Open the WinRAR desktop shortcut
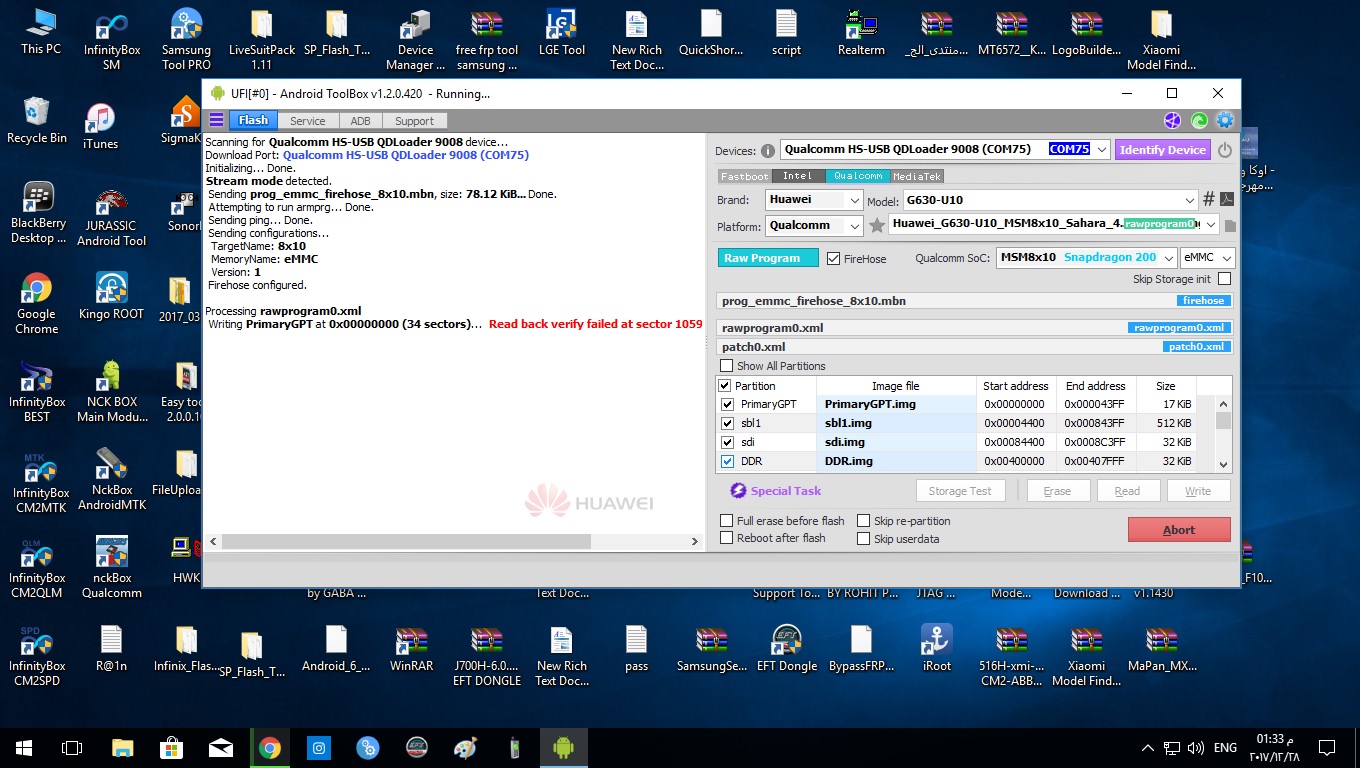The width and height of the screenshot is (1360, 768). [x=411, y=649]
